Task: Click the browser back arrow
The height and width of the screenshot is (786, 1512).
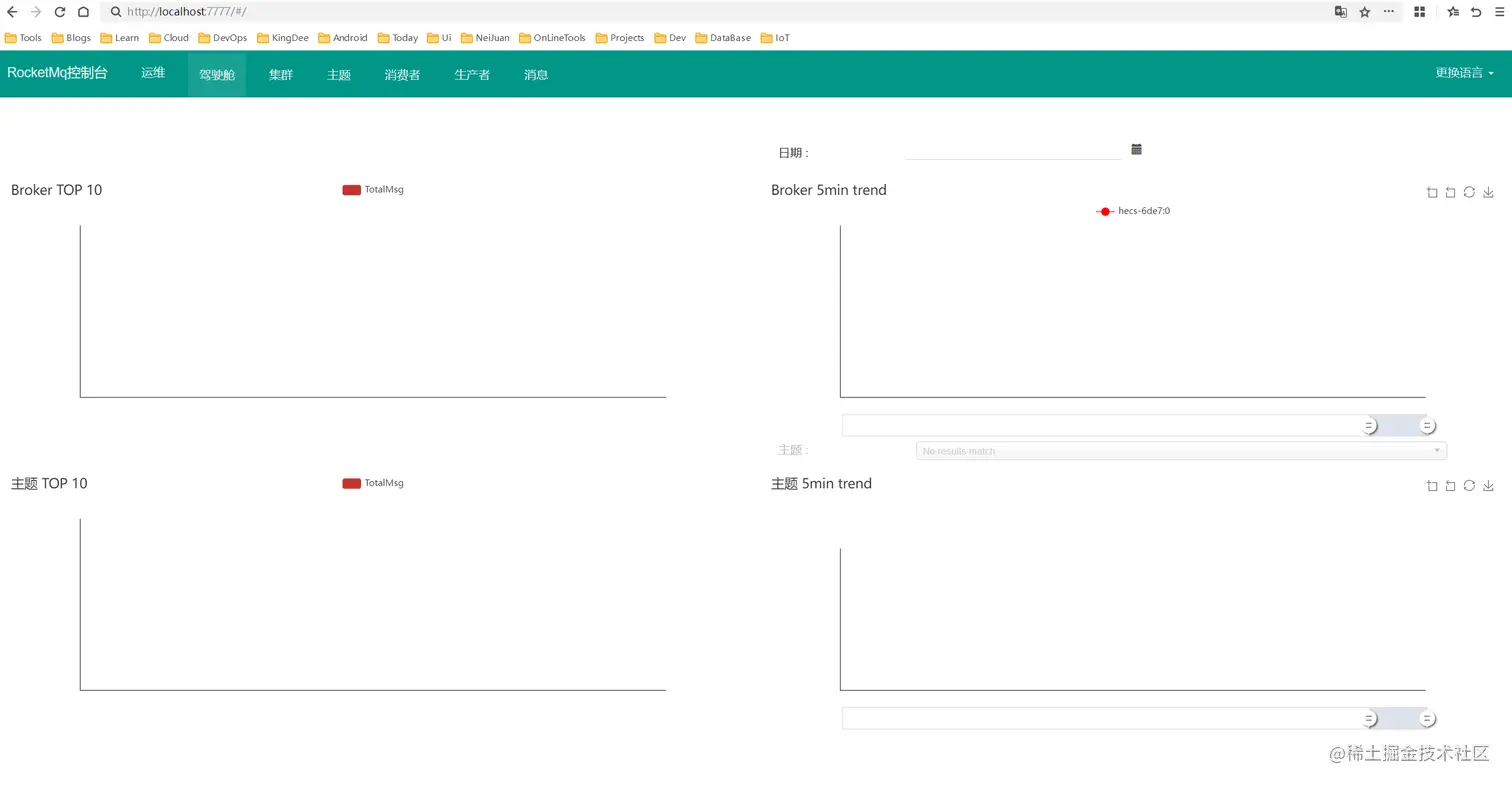Action: 12,12
